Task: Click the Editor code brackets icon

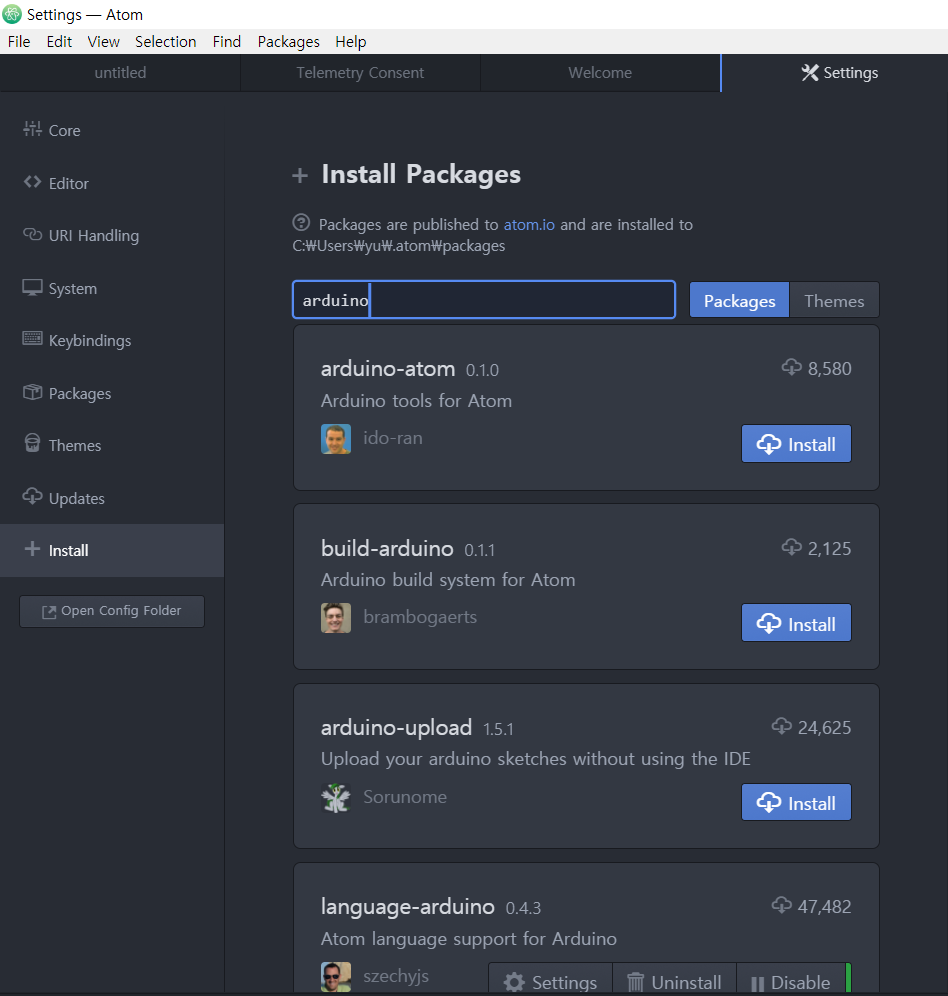Action: pos(32,182)
